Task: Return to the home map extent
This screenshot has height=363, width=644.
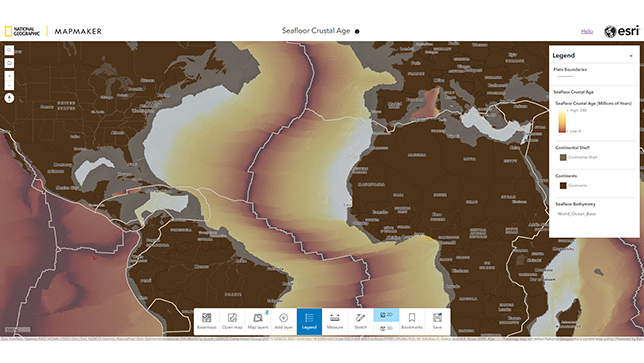Action: (9, 63)
